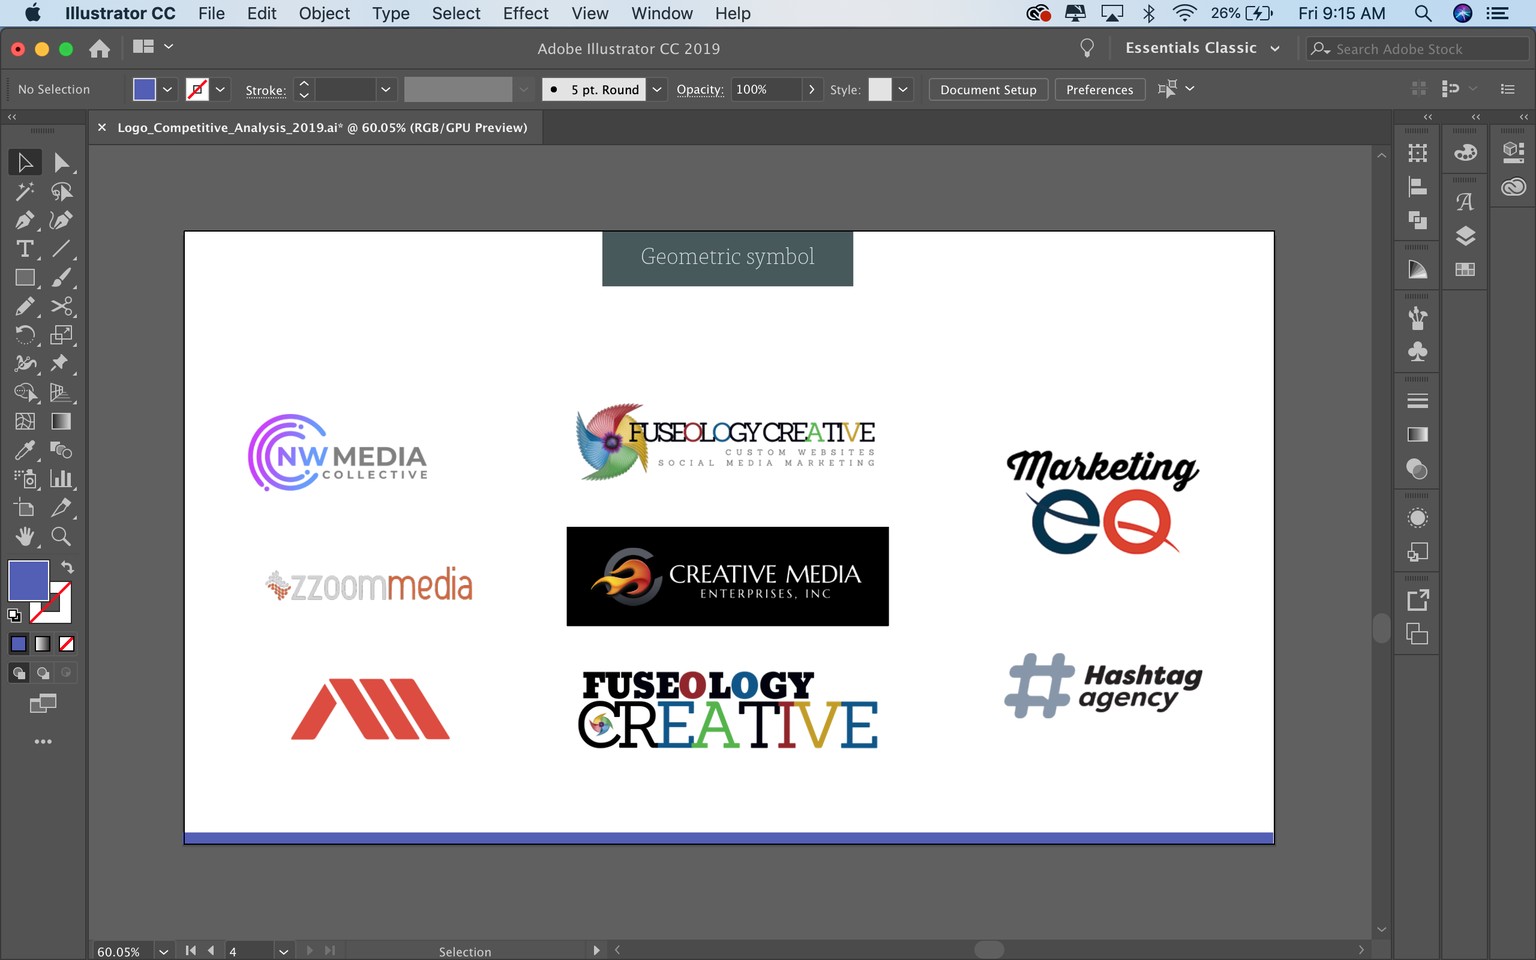
Task: Open the Pathfinder panel icon
Action: [1417, 220]
